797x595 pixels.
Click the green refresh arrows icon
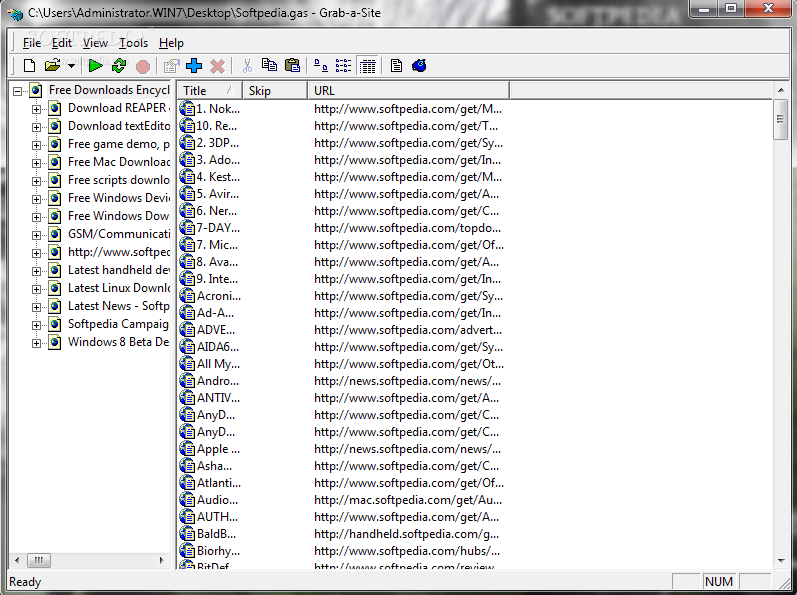coord(119,66)
